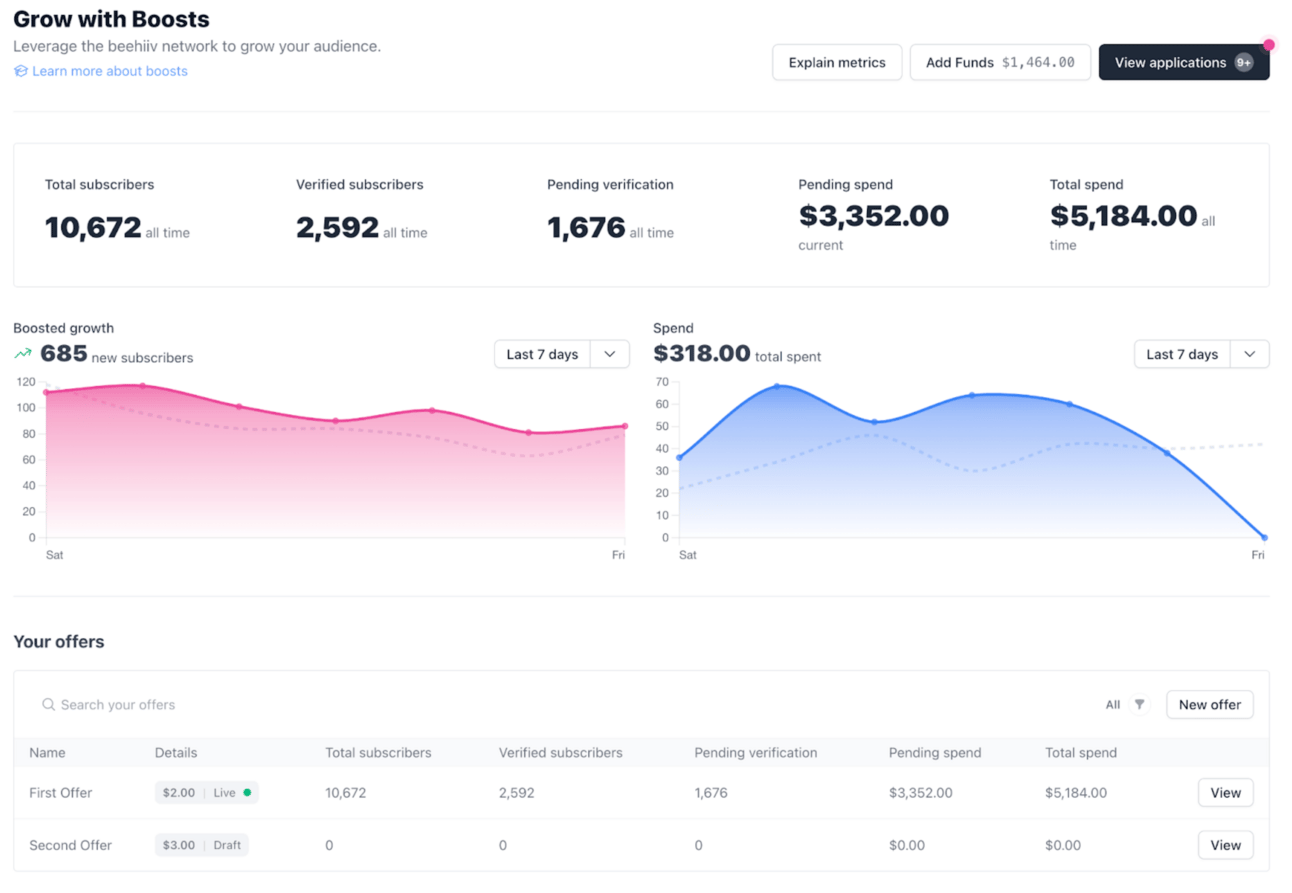Click Fri endpoint on Boosted growth line
Screen dimensions: 1292x893
click(625, 426)
